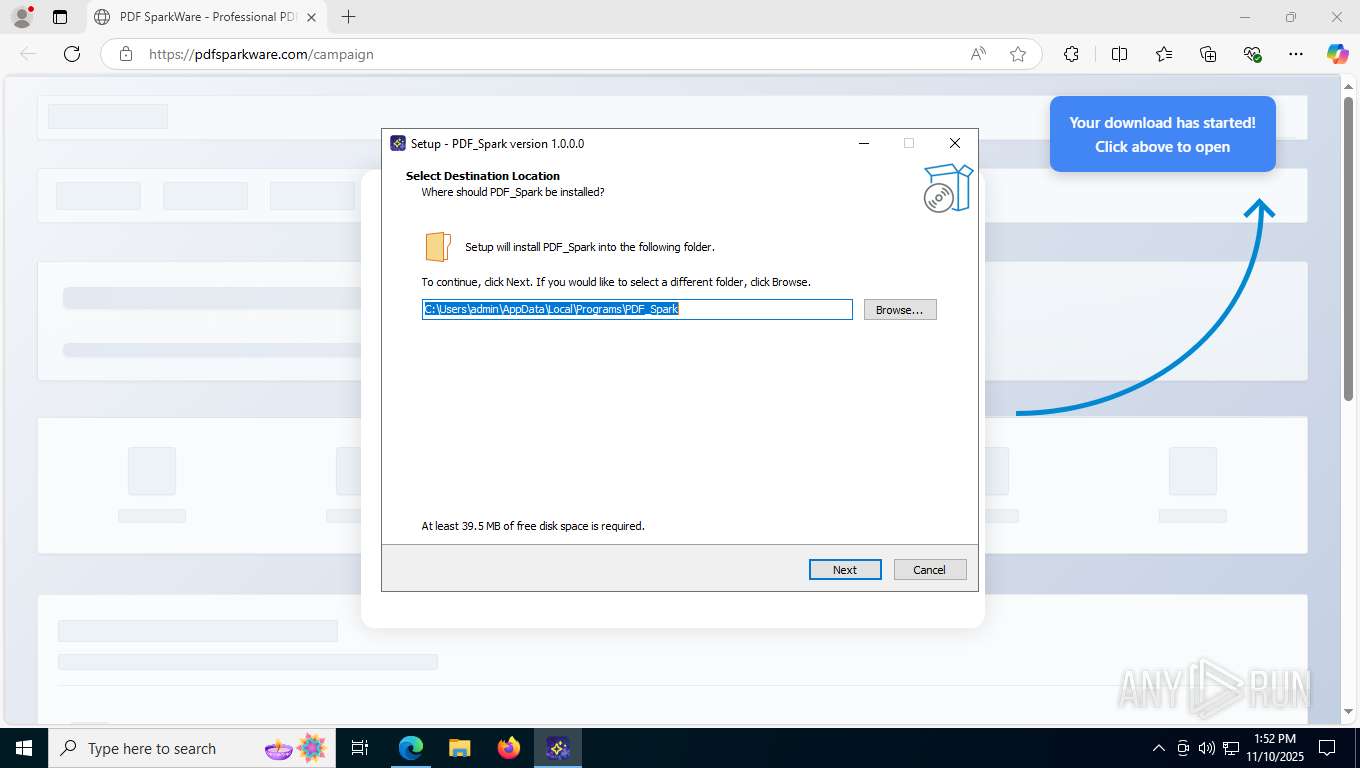
Task: Open the volume speaker tray icon
Action: [x=1206, y=748]
